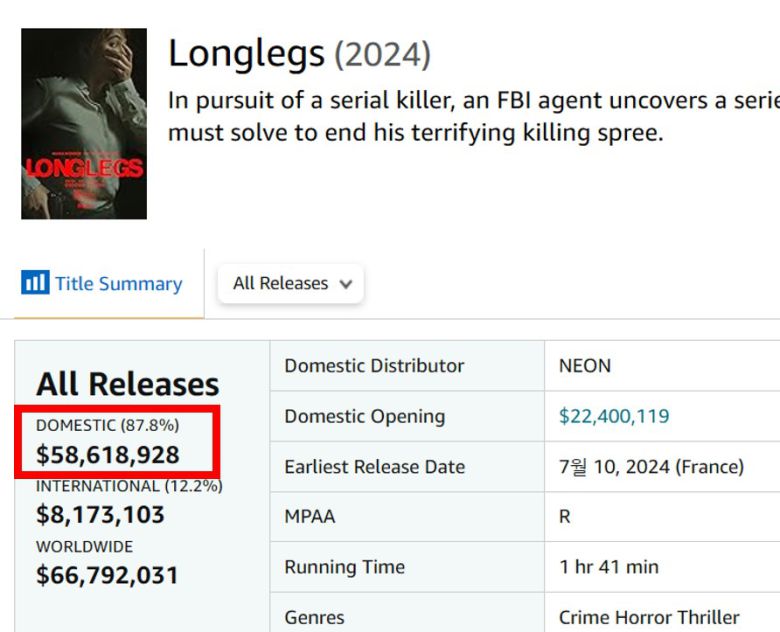Screen dimensions: 780x632
Task: Click the (2024) release year
Action: (x=382, y=54)
